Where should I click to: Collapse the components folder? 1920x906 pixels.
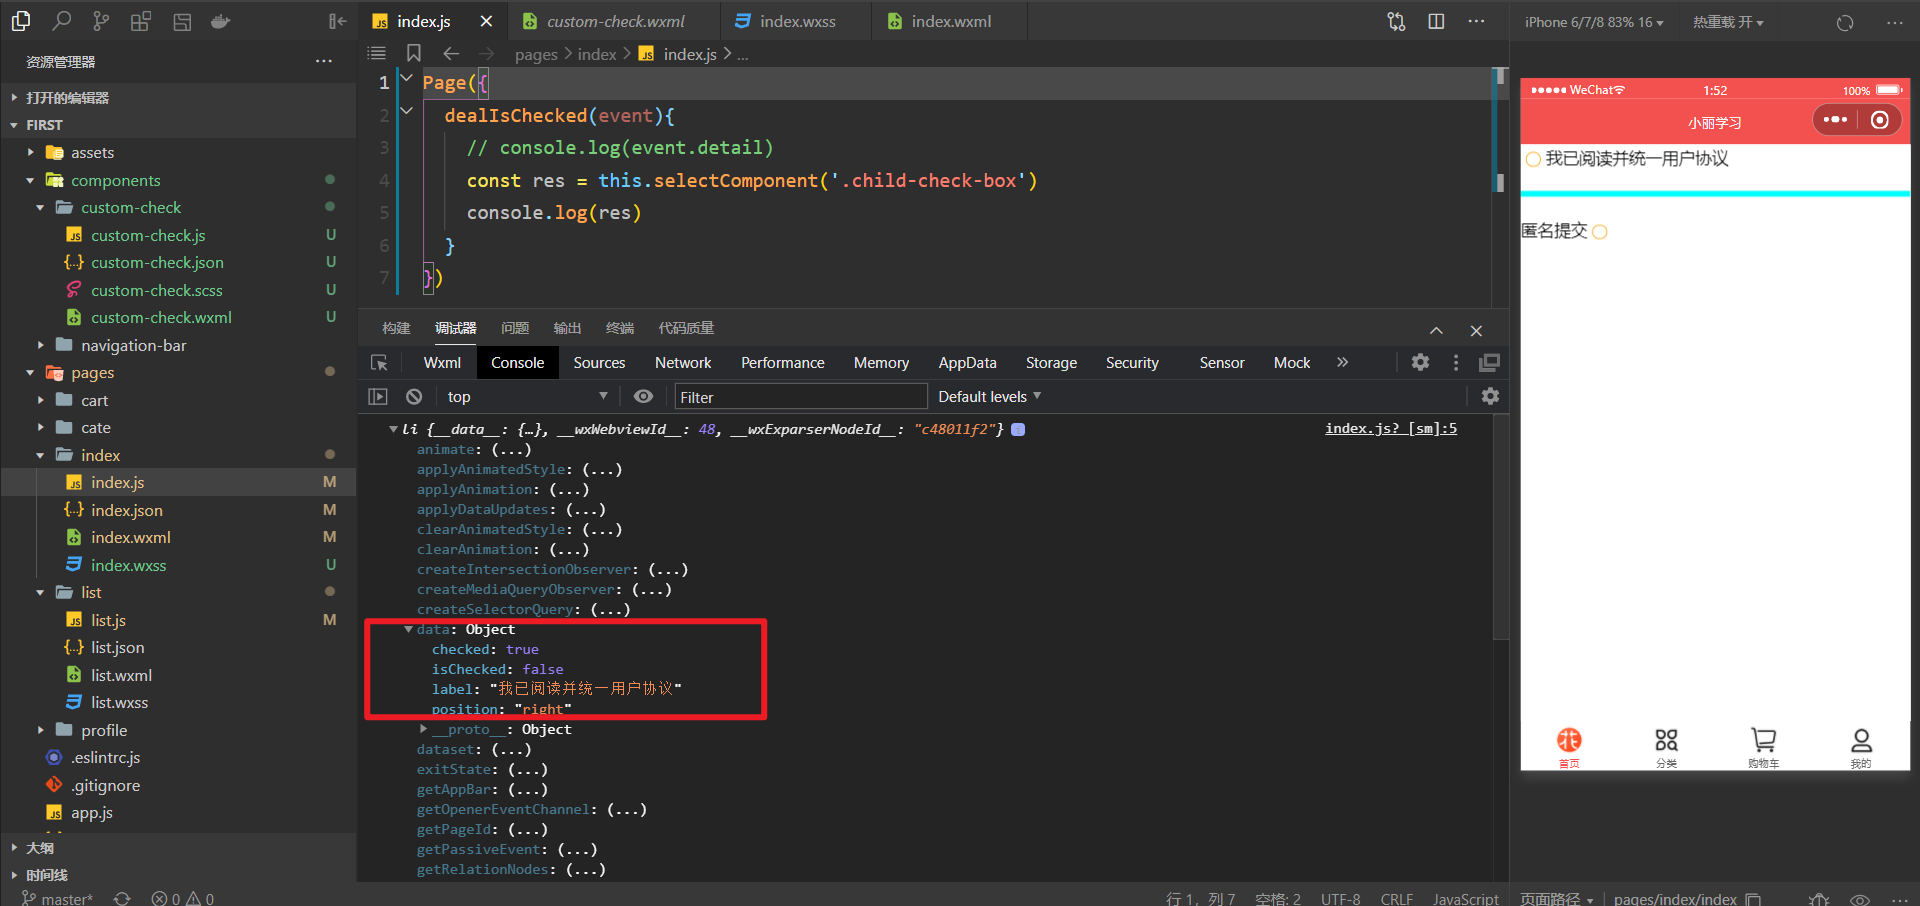click(x=30, y=180)
